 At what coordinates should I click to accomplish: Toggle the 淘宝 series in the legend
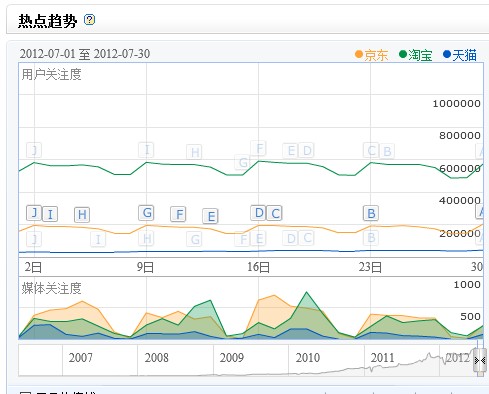coord(416,55)
